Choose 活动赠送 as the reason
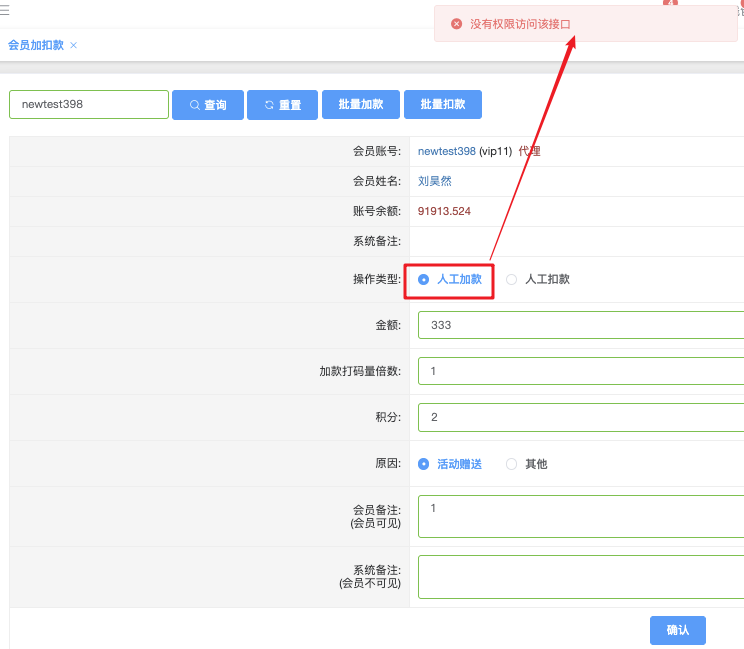 424,464
